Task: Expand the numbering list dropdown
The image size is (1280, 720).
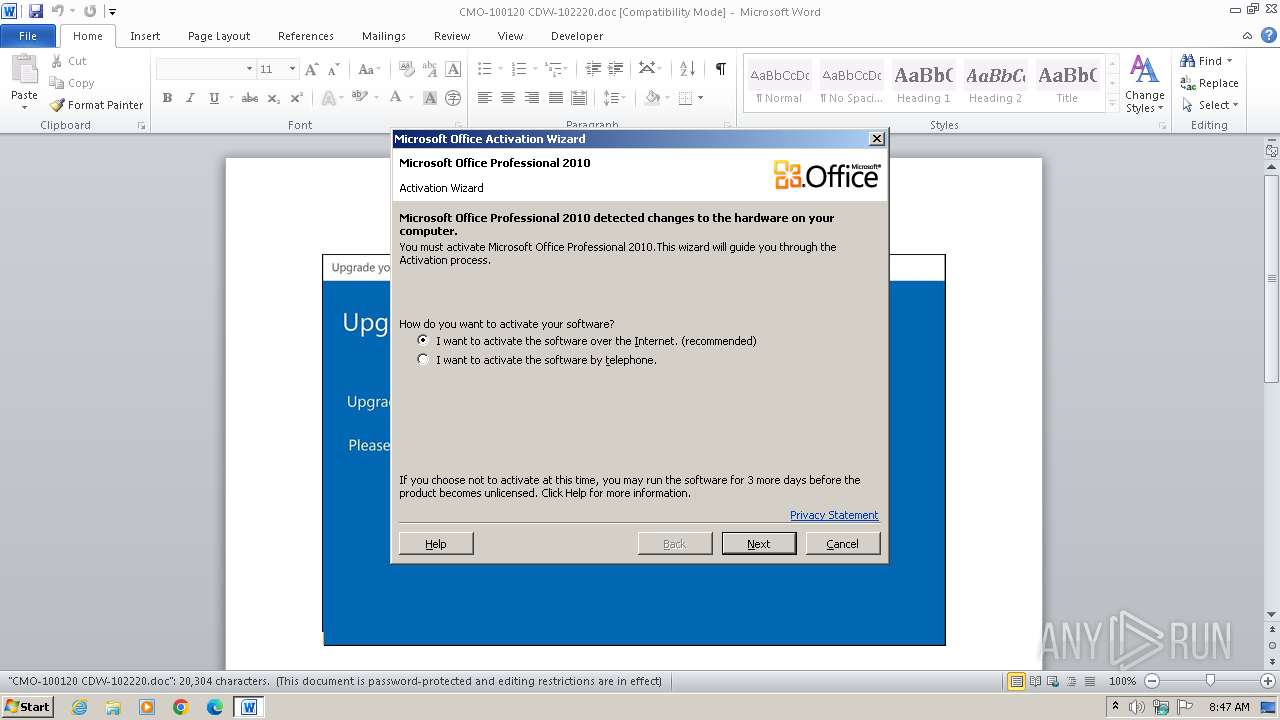Action: [536, 69]
